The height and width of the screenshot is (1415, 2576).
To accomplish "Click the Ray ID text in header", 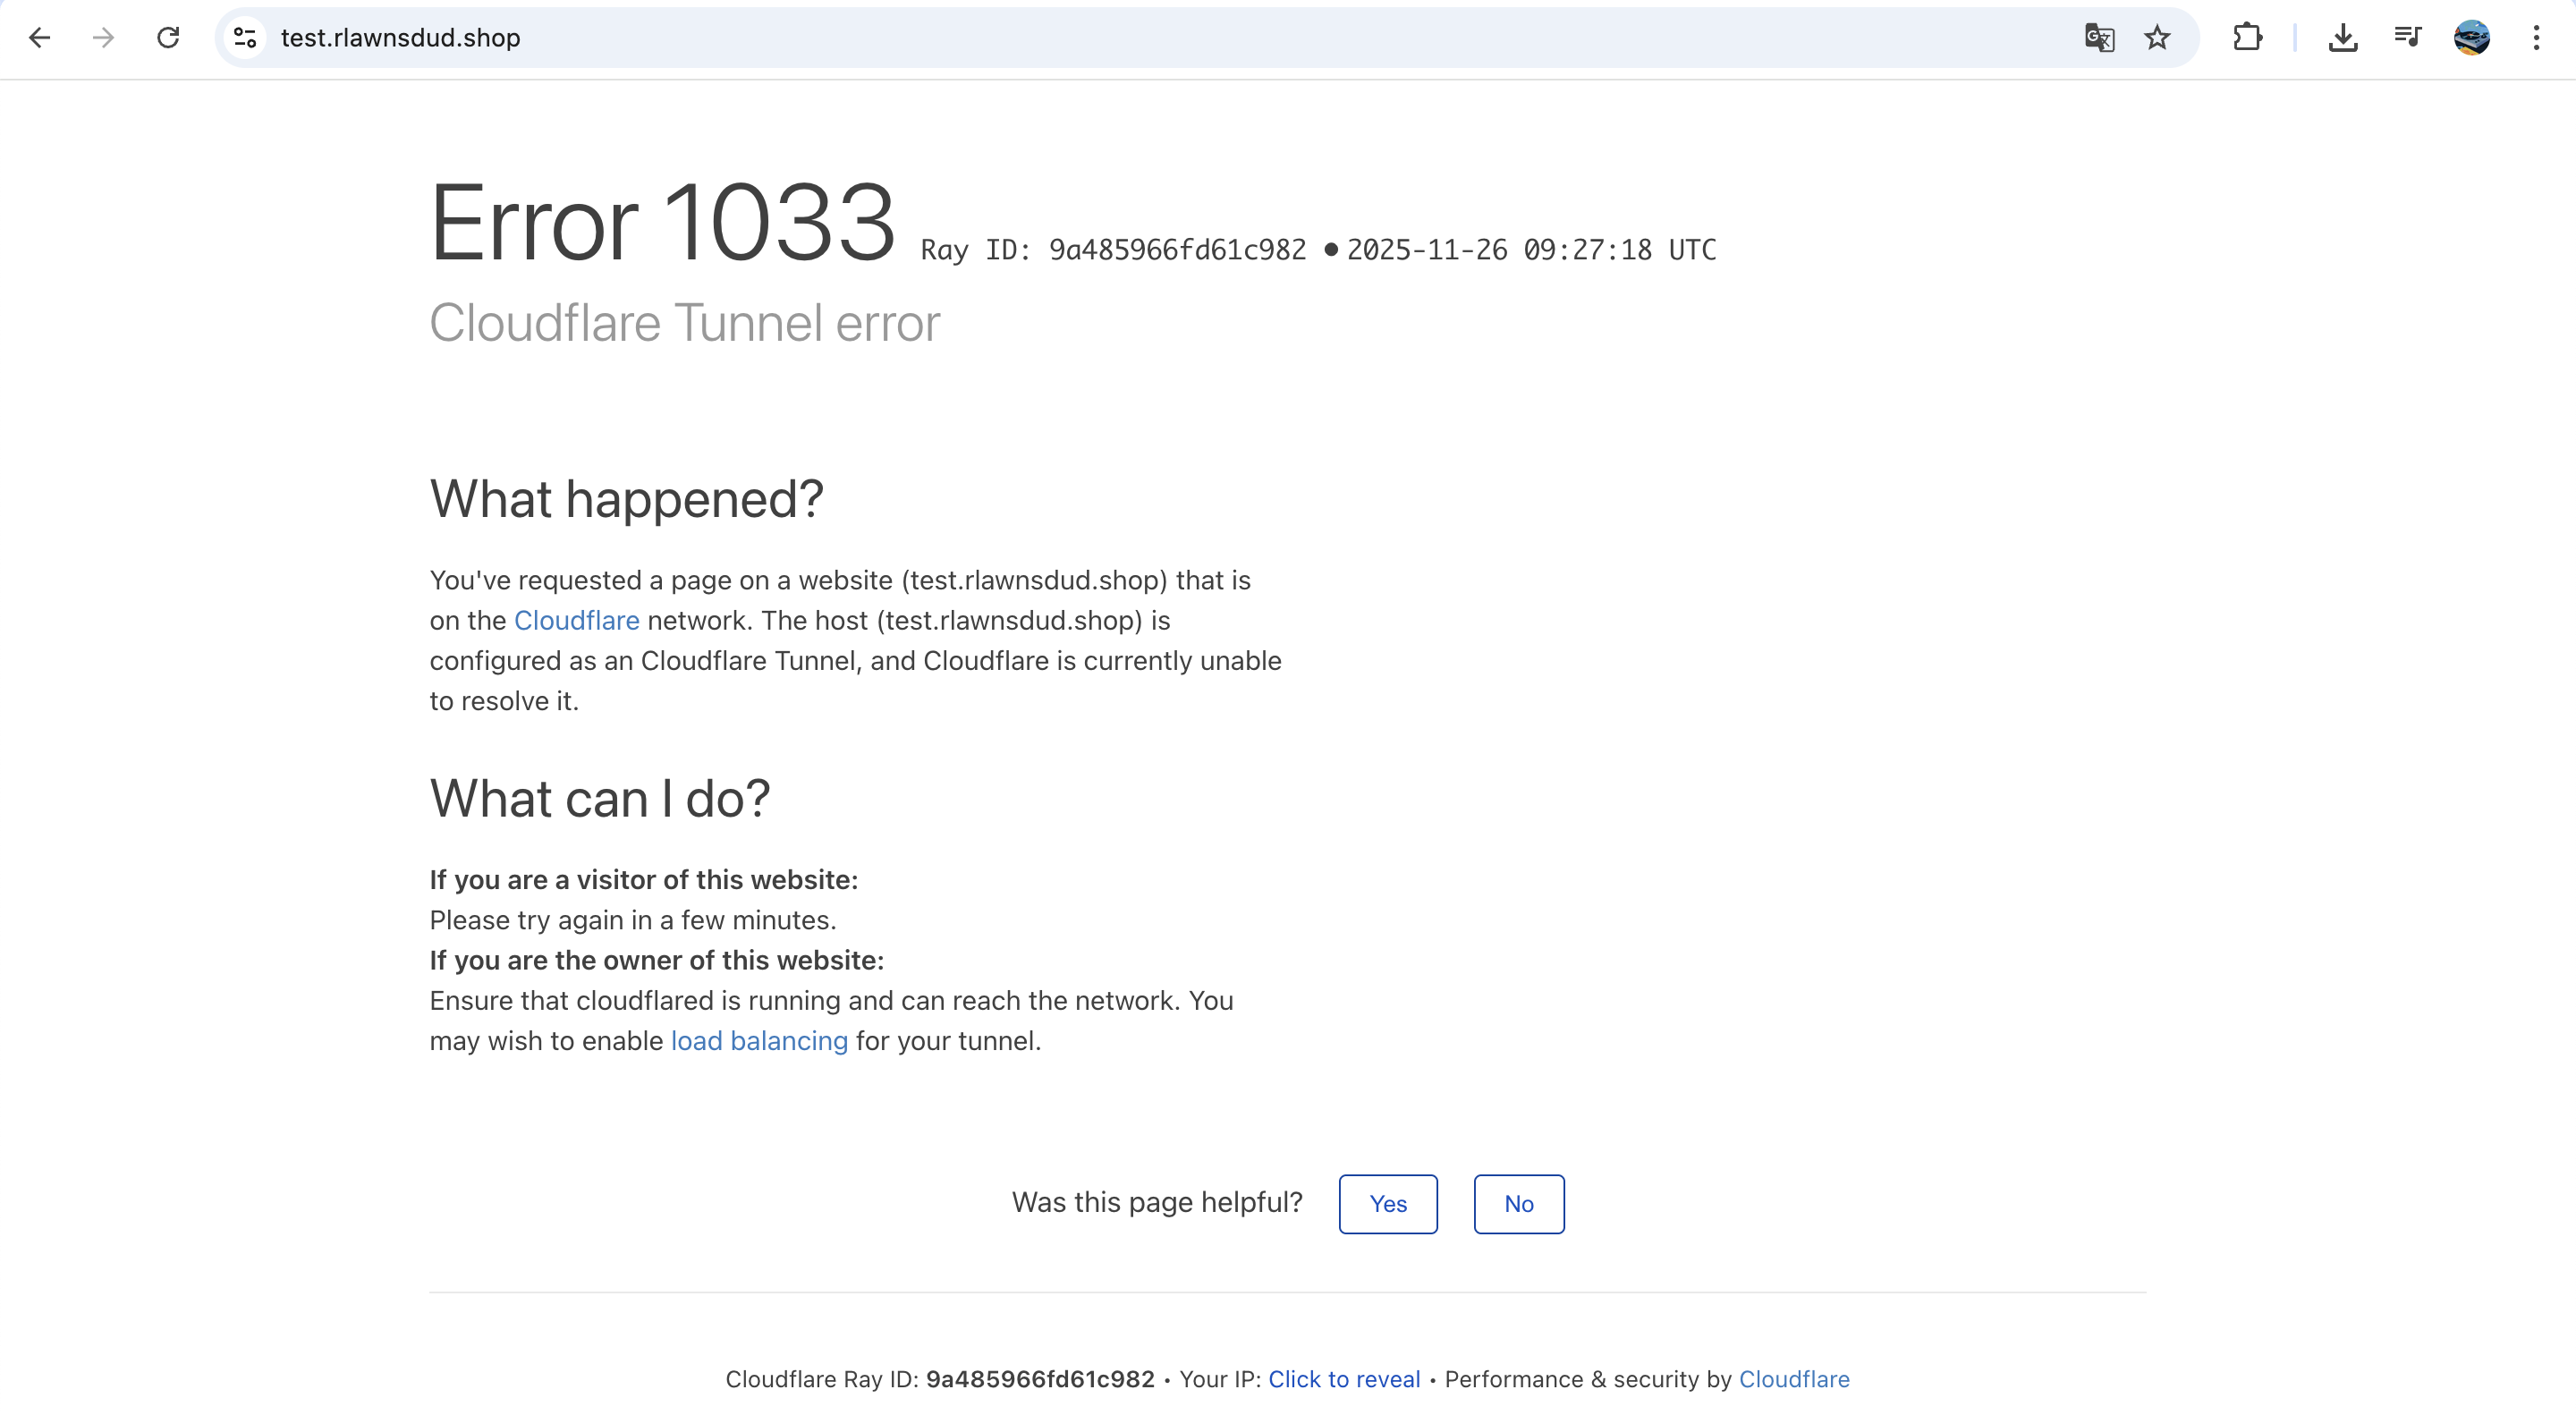I will [1113, 250].
